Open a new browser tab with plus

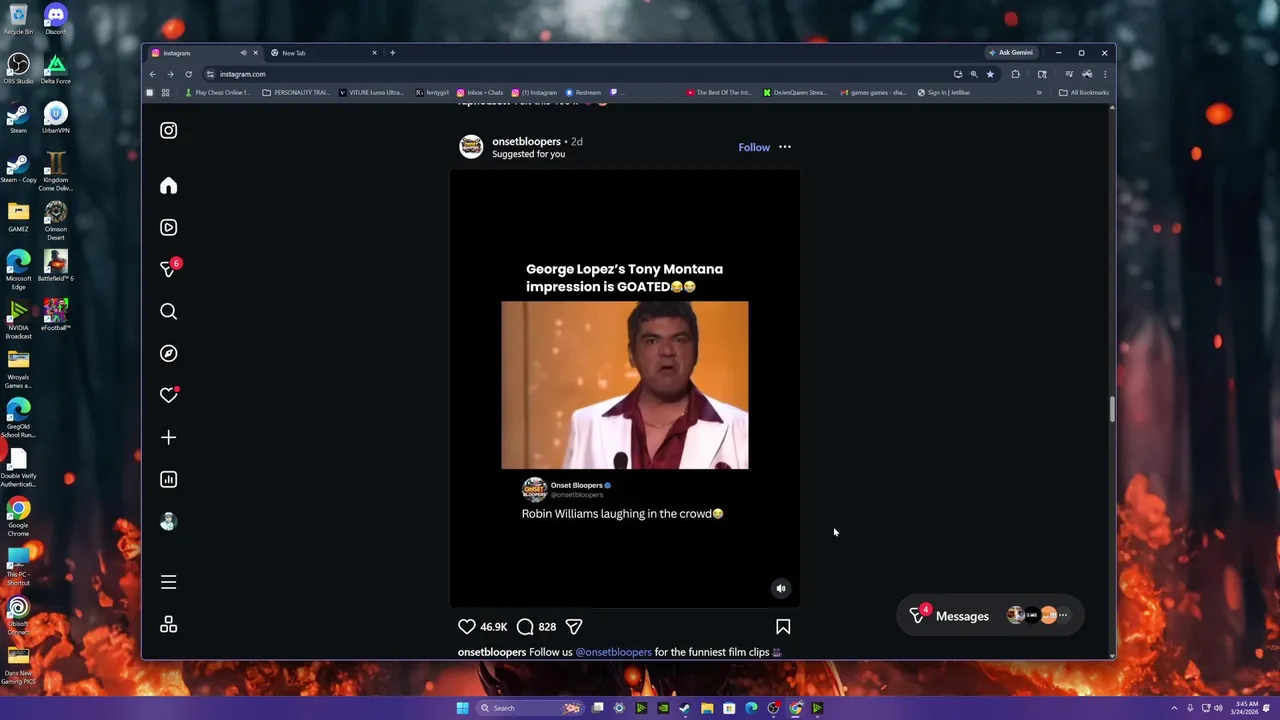pyautogui.click(x=392, y=53)
